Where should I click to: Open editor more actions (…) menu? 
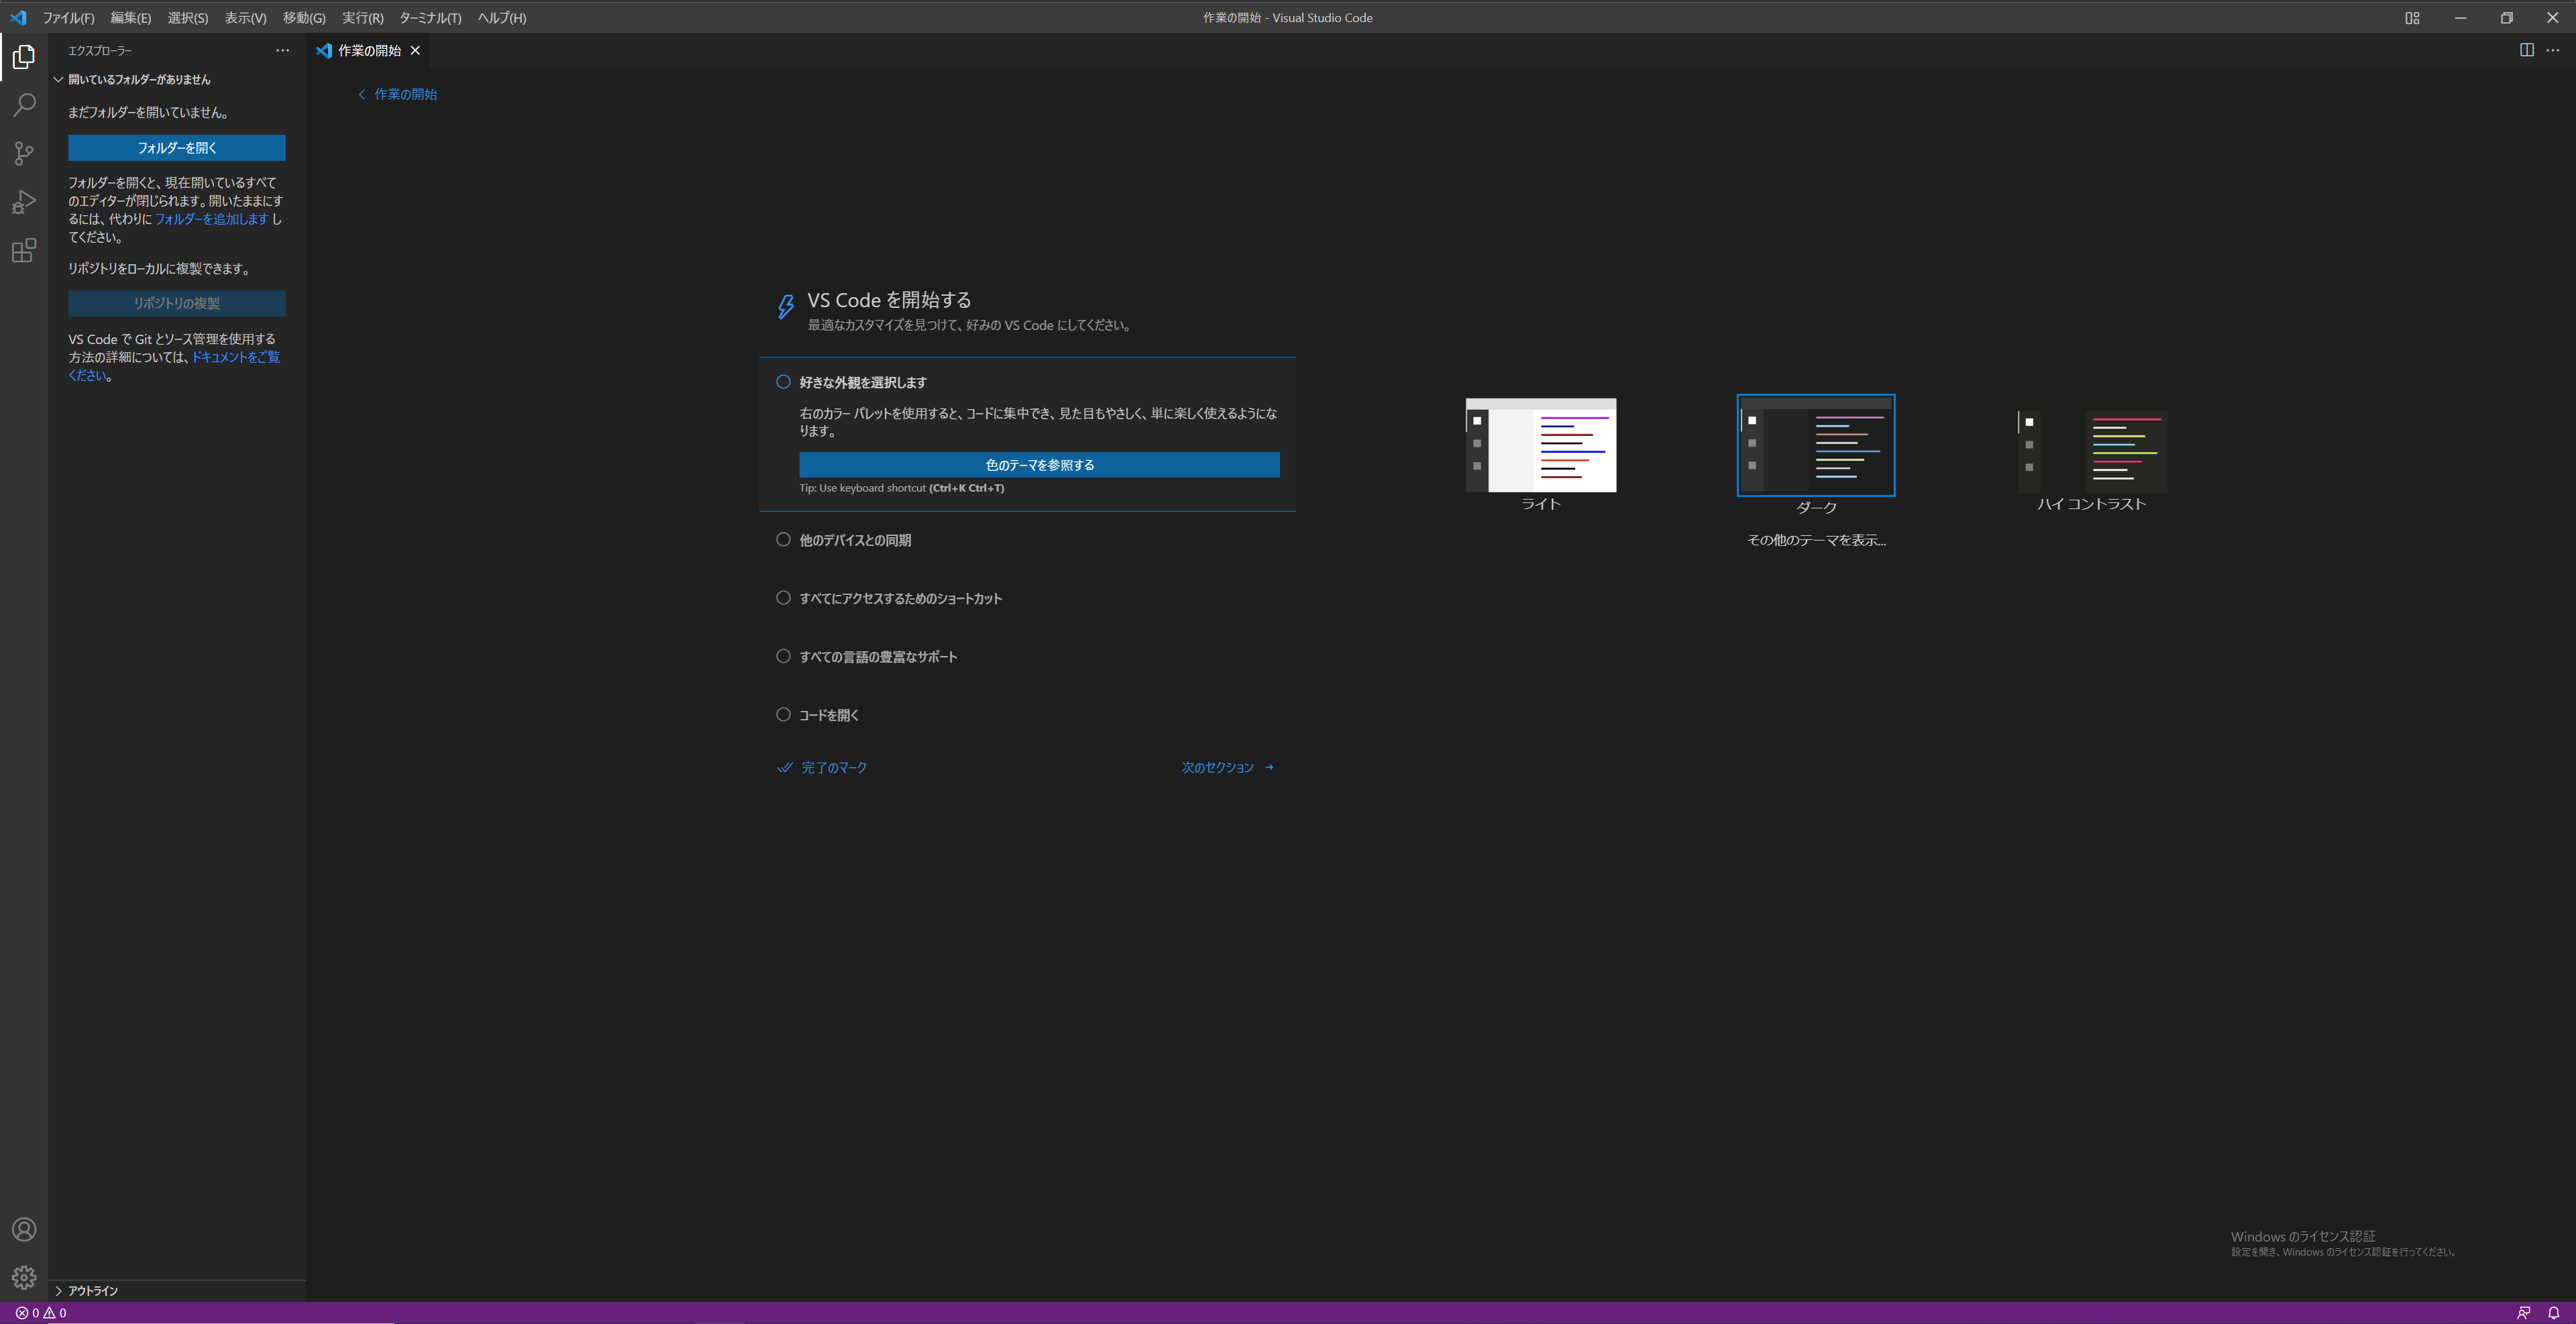2553,50
